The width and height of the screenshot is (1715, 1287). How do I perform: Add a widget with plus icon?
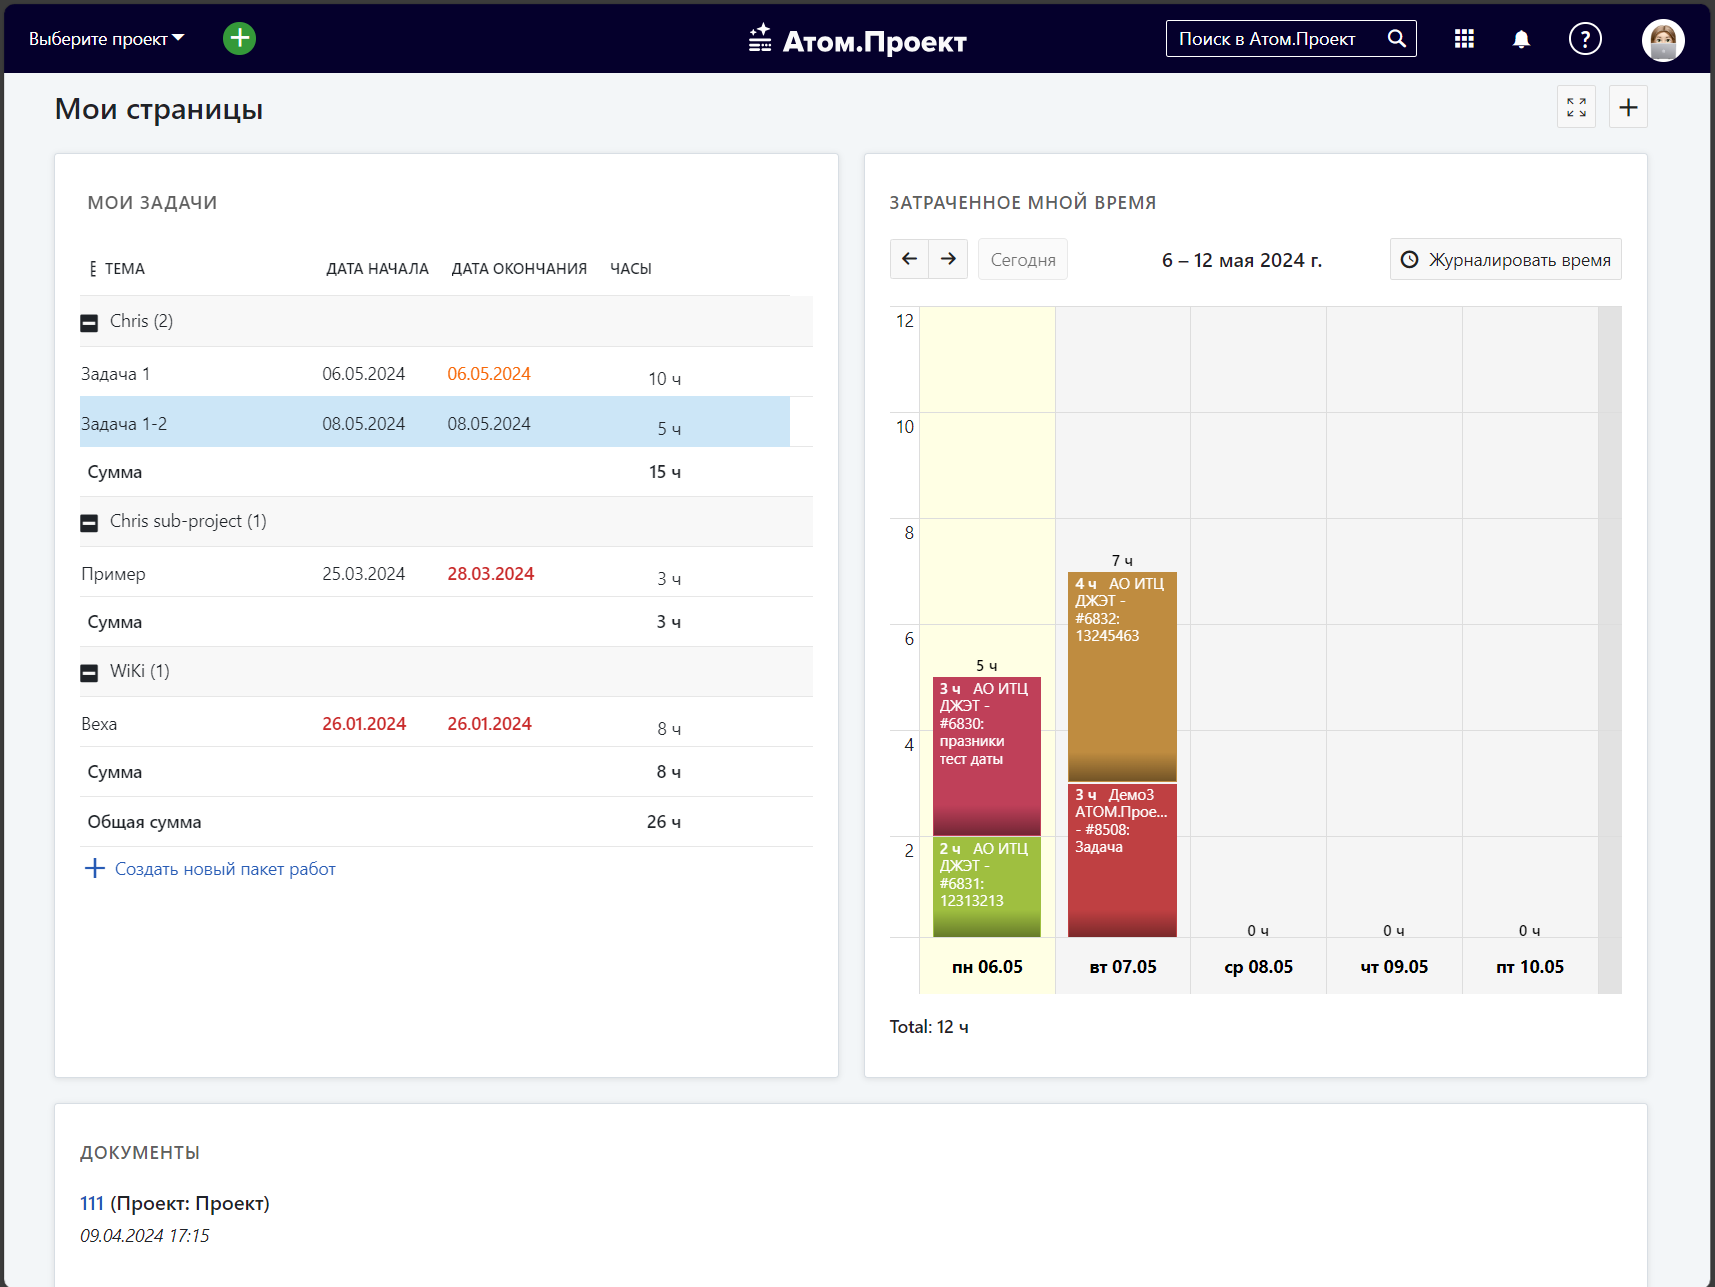[1628, 107]
